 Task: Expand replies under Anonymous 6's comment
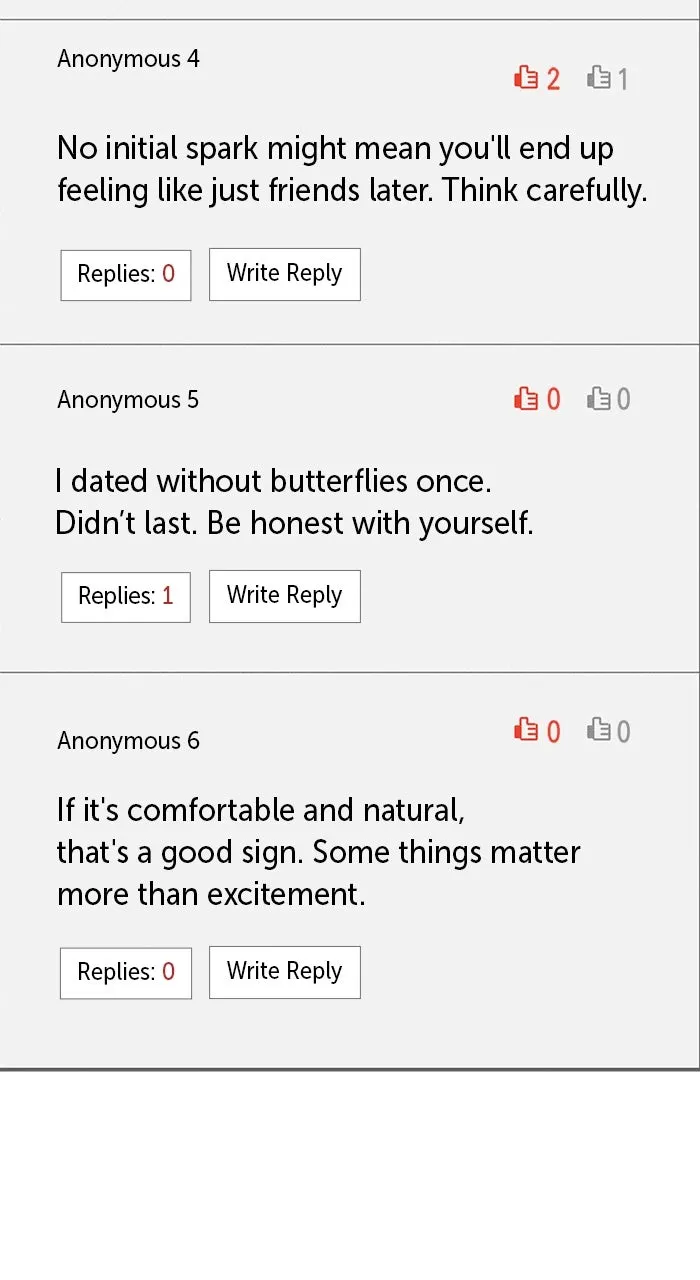click(x=126, y=972)
